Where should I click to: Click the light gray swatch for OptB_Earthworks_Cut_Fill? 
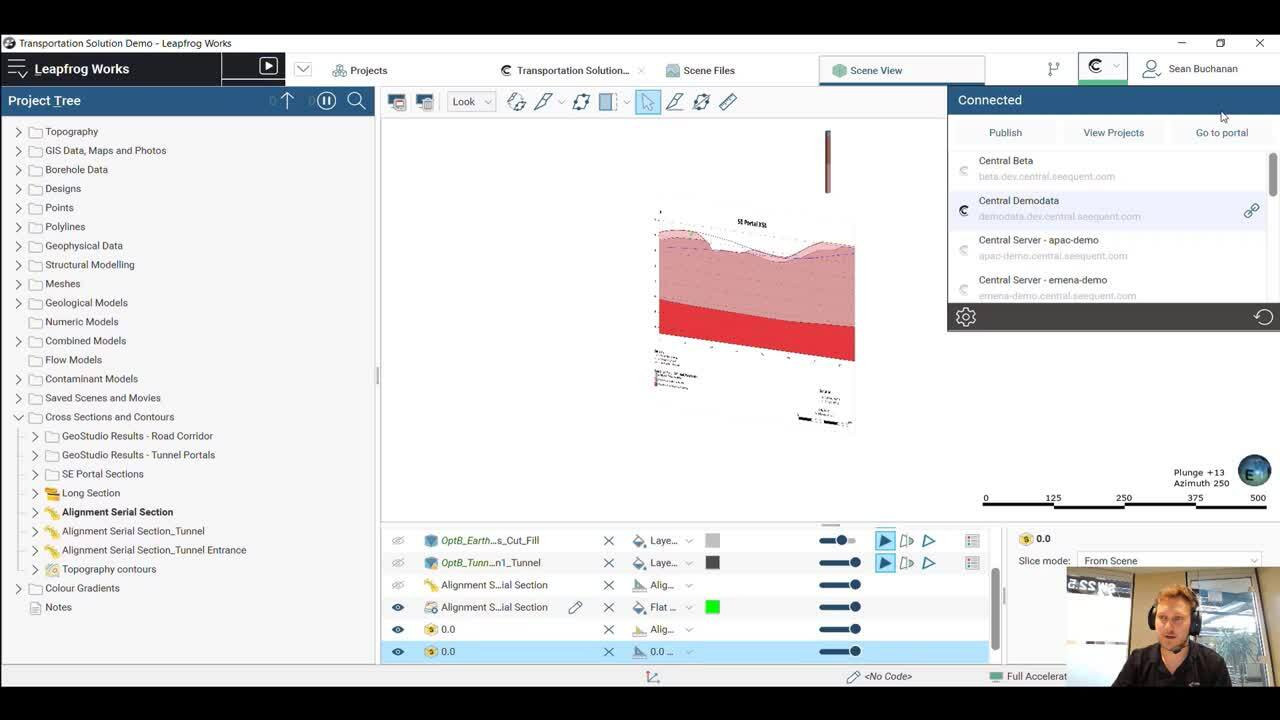pyautogui.click(x=712, y=541)
